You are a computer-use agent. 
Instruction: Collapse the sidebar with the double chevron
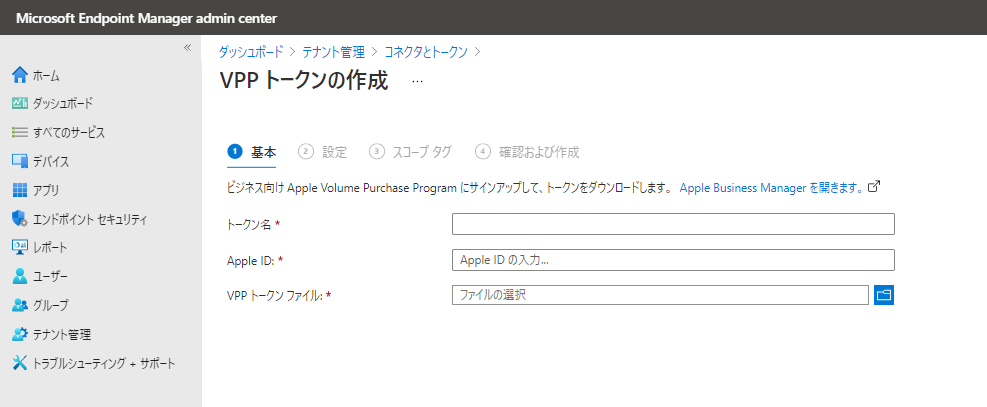coord(187,48)
